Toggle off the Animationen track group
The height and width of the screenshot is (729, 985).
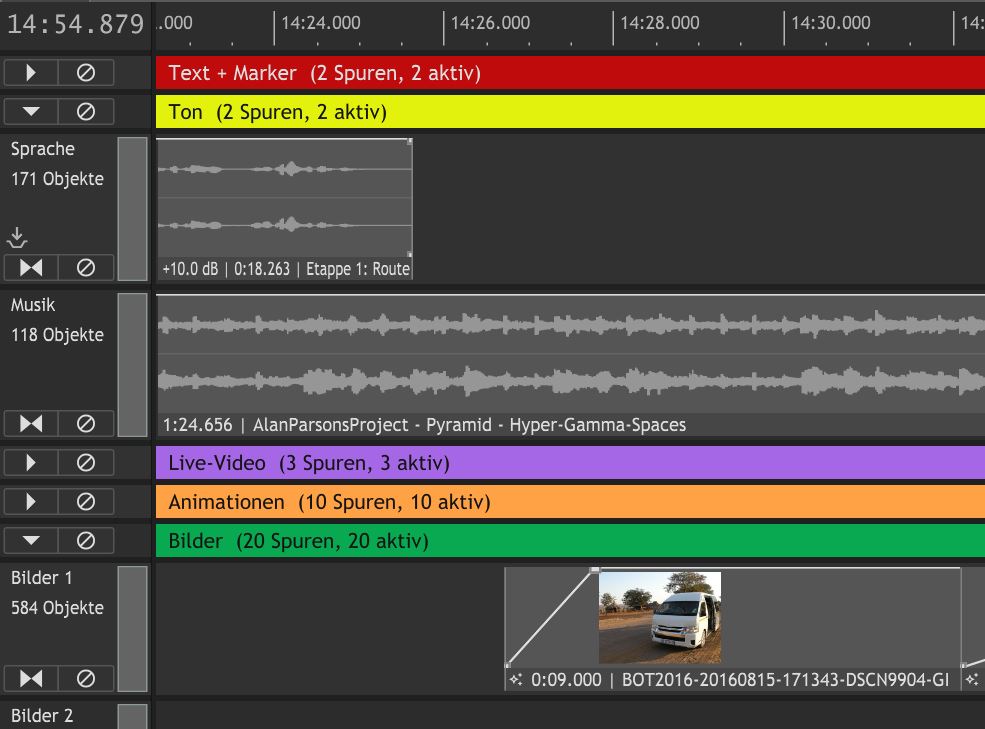coord(86,502)
